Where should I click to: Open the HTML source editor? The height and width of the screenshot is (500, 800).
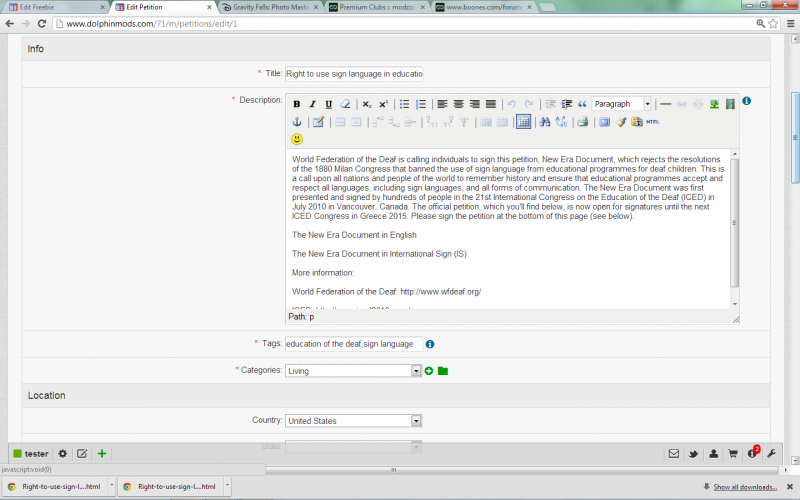coord(653,122)
